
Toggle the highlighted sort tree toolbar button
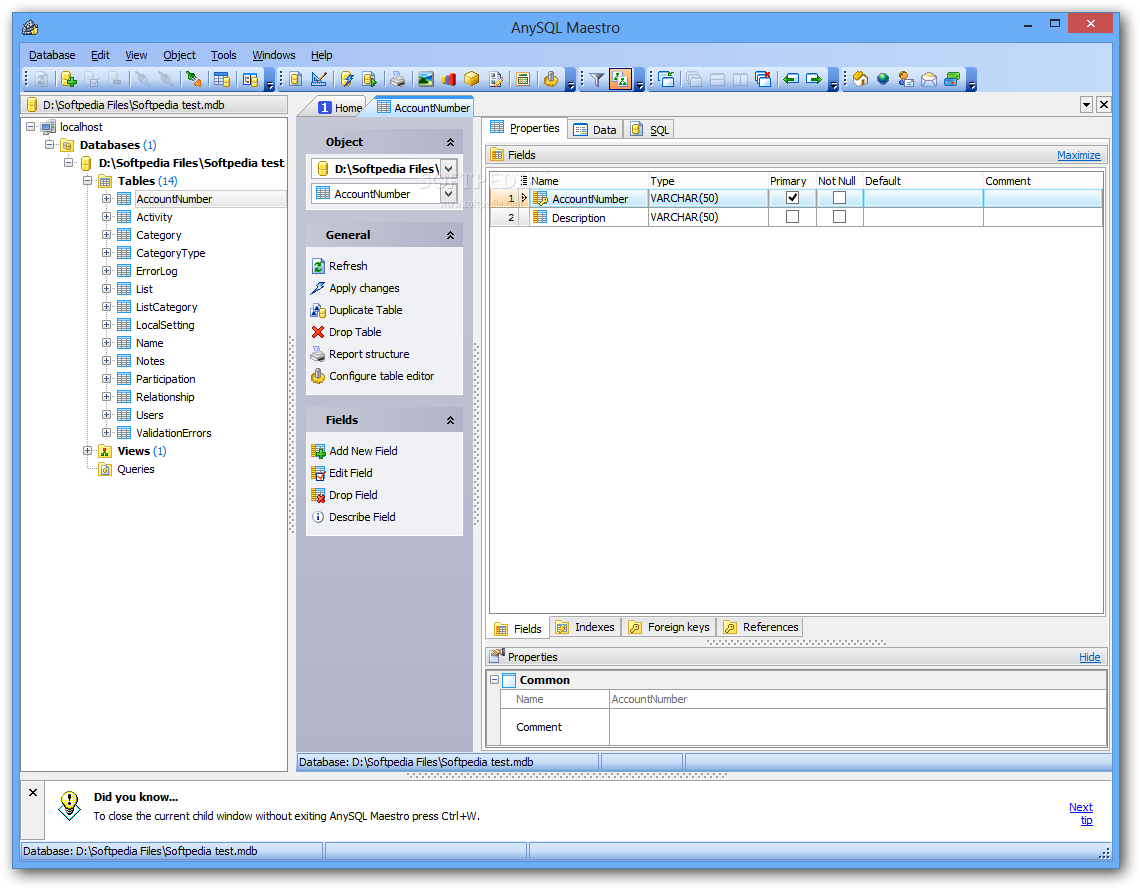620,79
